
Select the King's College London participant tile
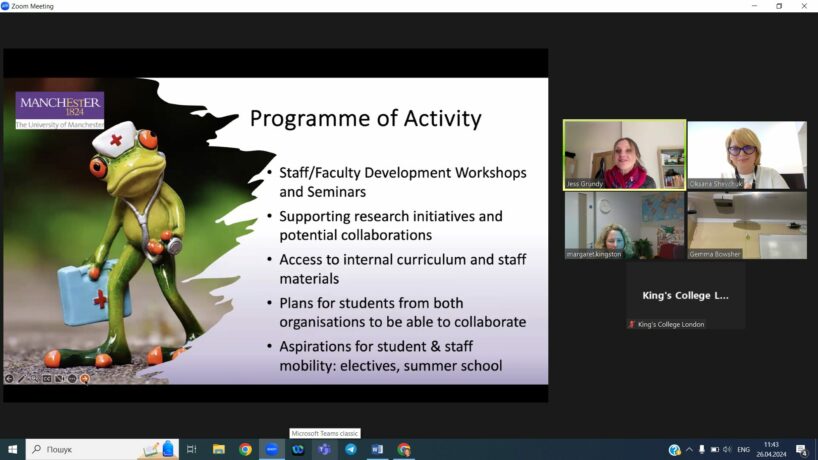pyautogui.click(x=685, y=296)
